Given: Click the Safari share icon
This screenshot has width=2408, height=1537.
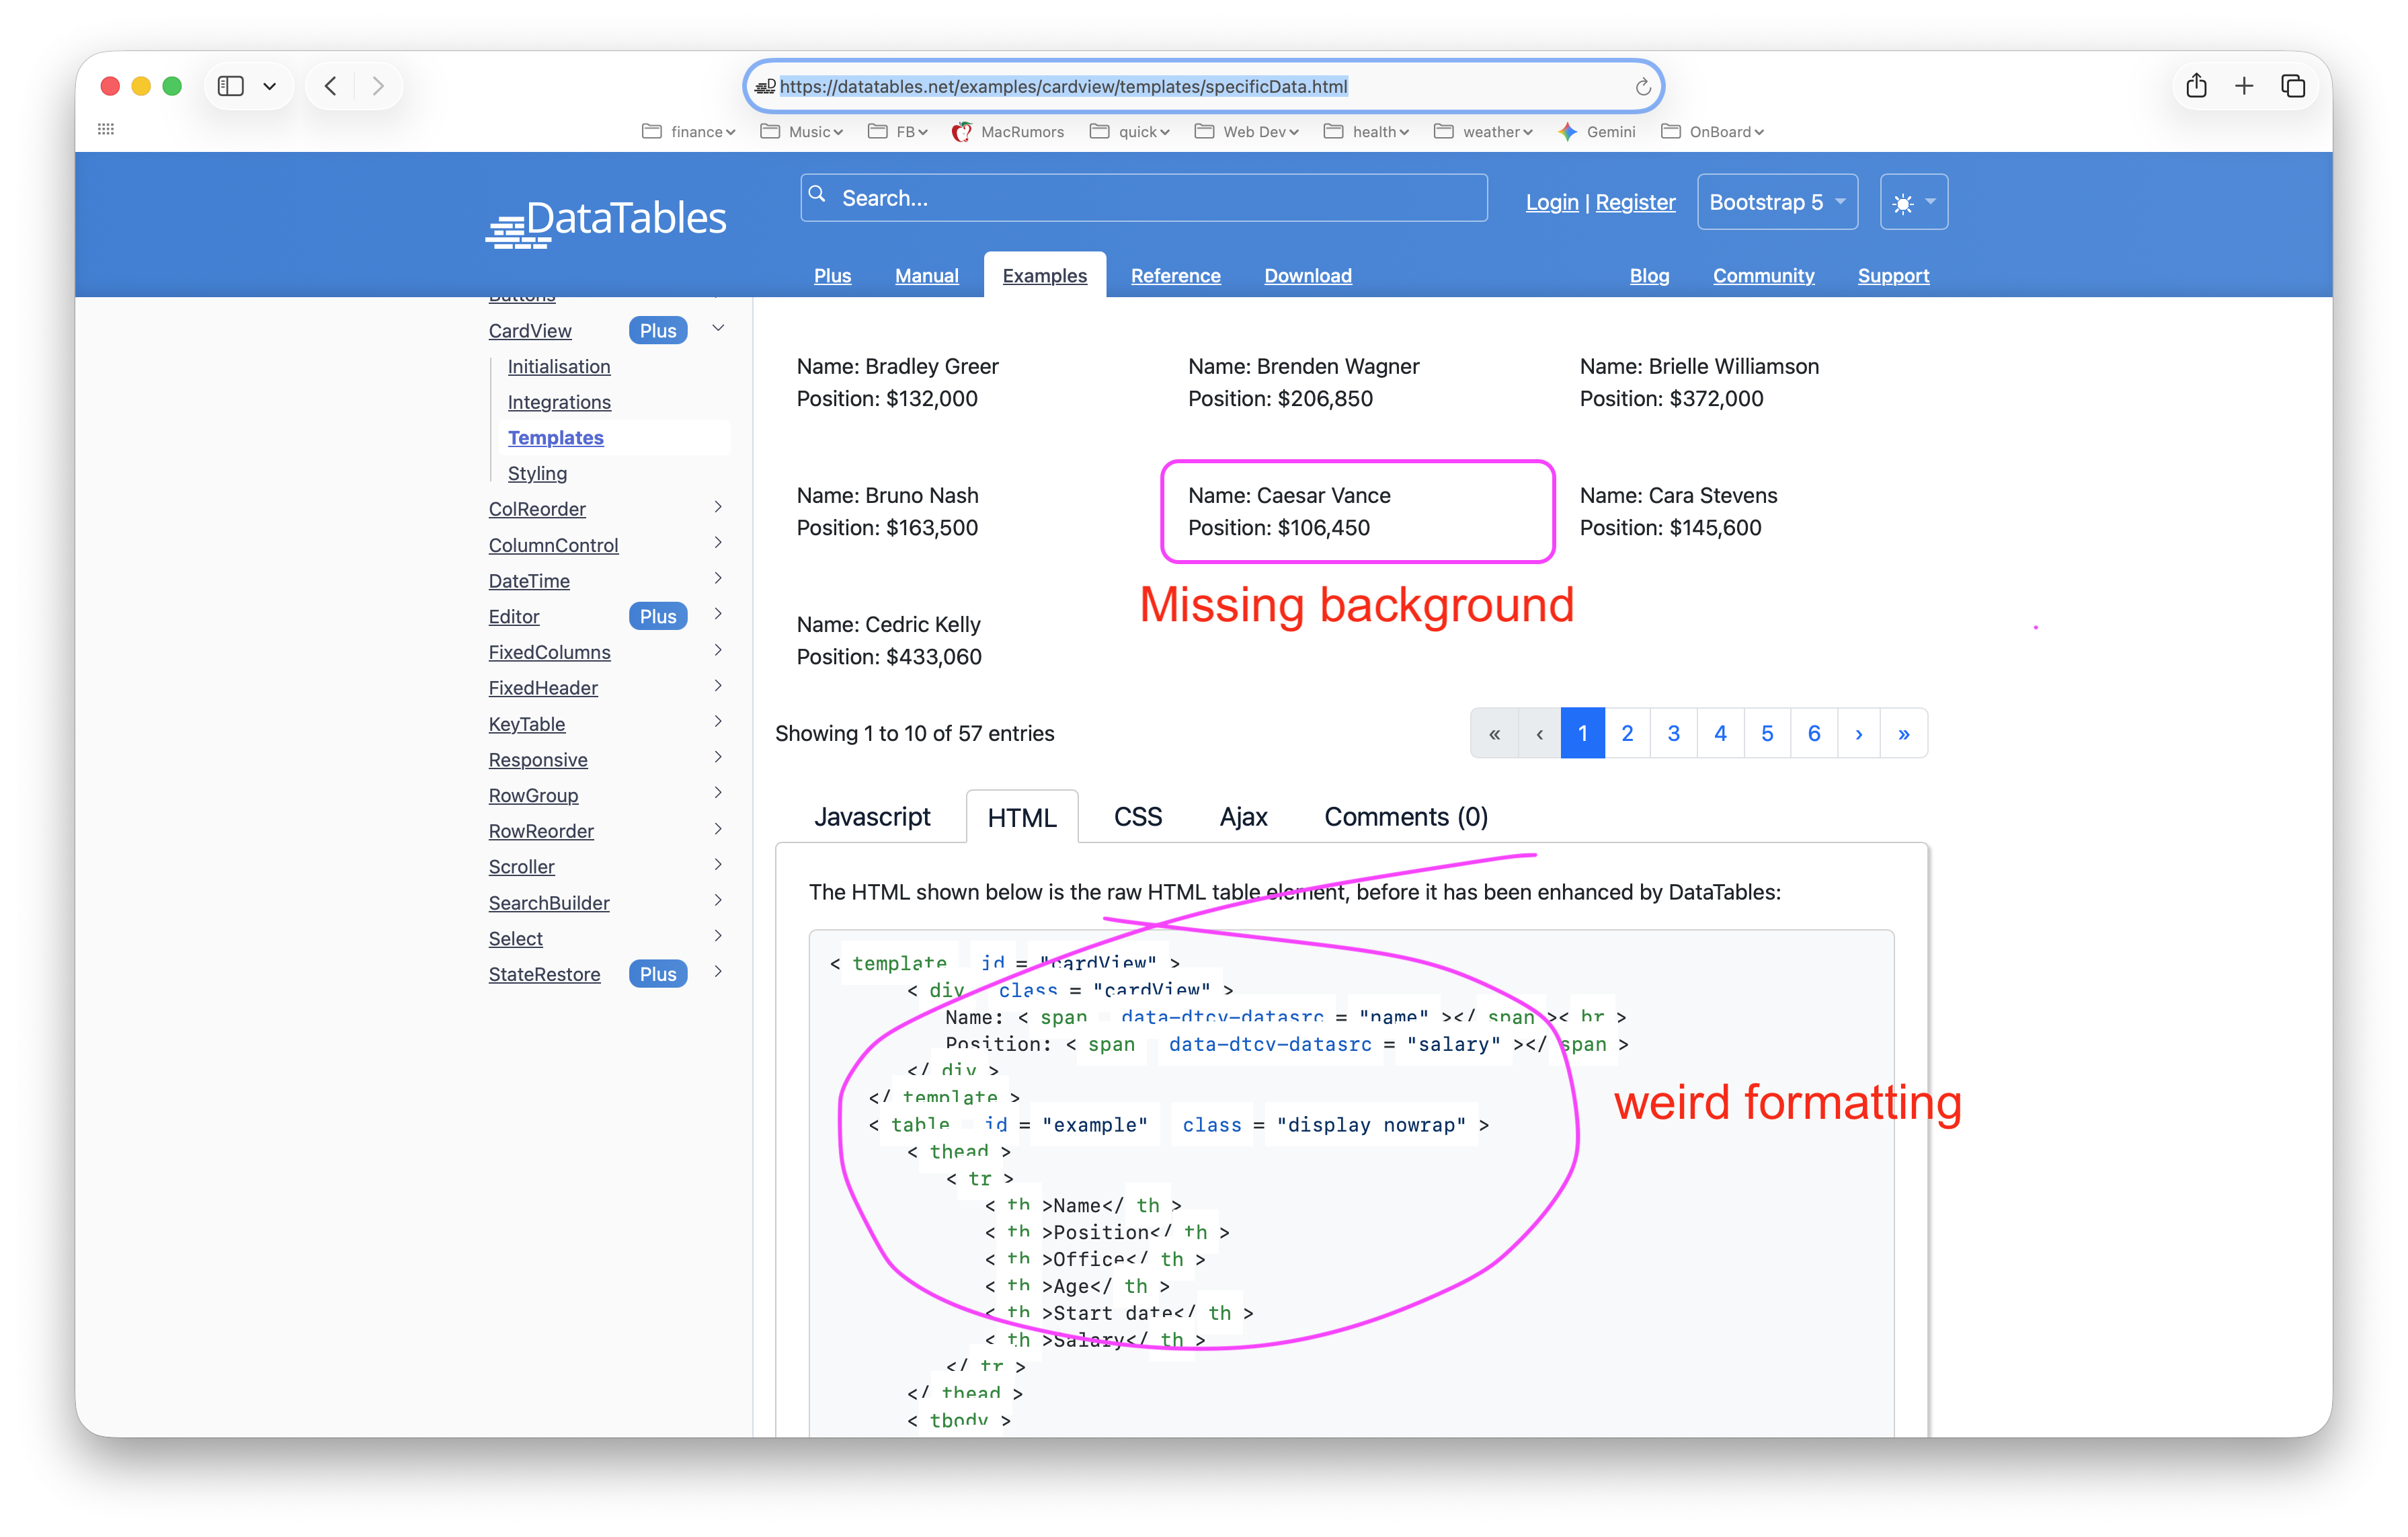Looking at the screenshot, I should click(2196, 86).
